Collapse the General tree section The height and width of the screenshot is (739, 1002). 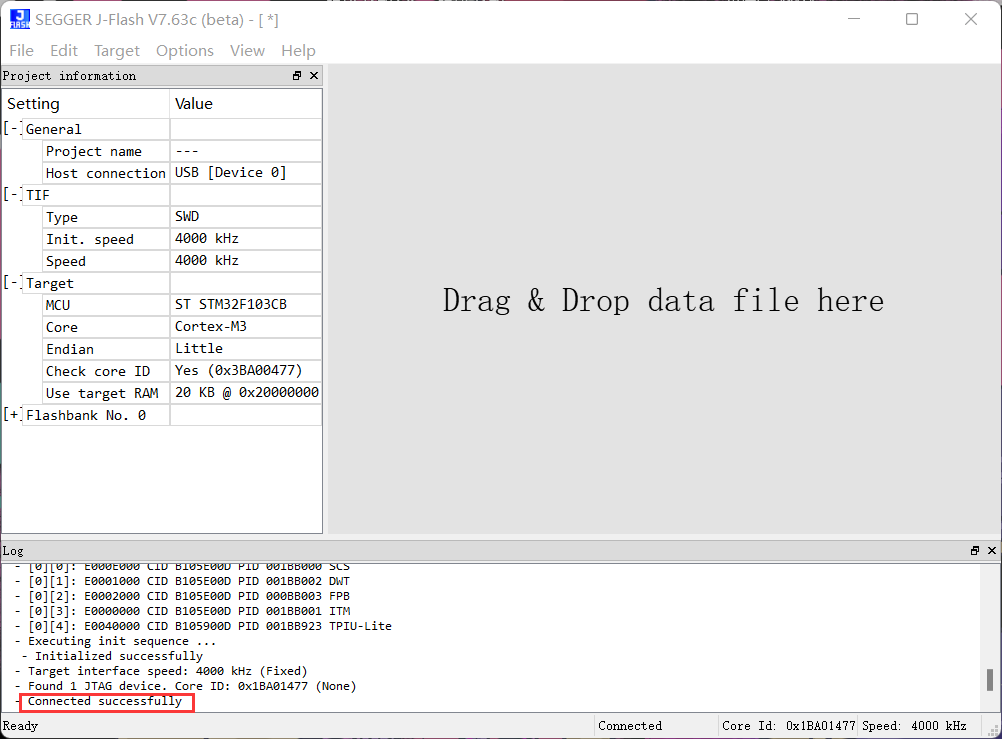click(11, 128)
